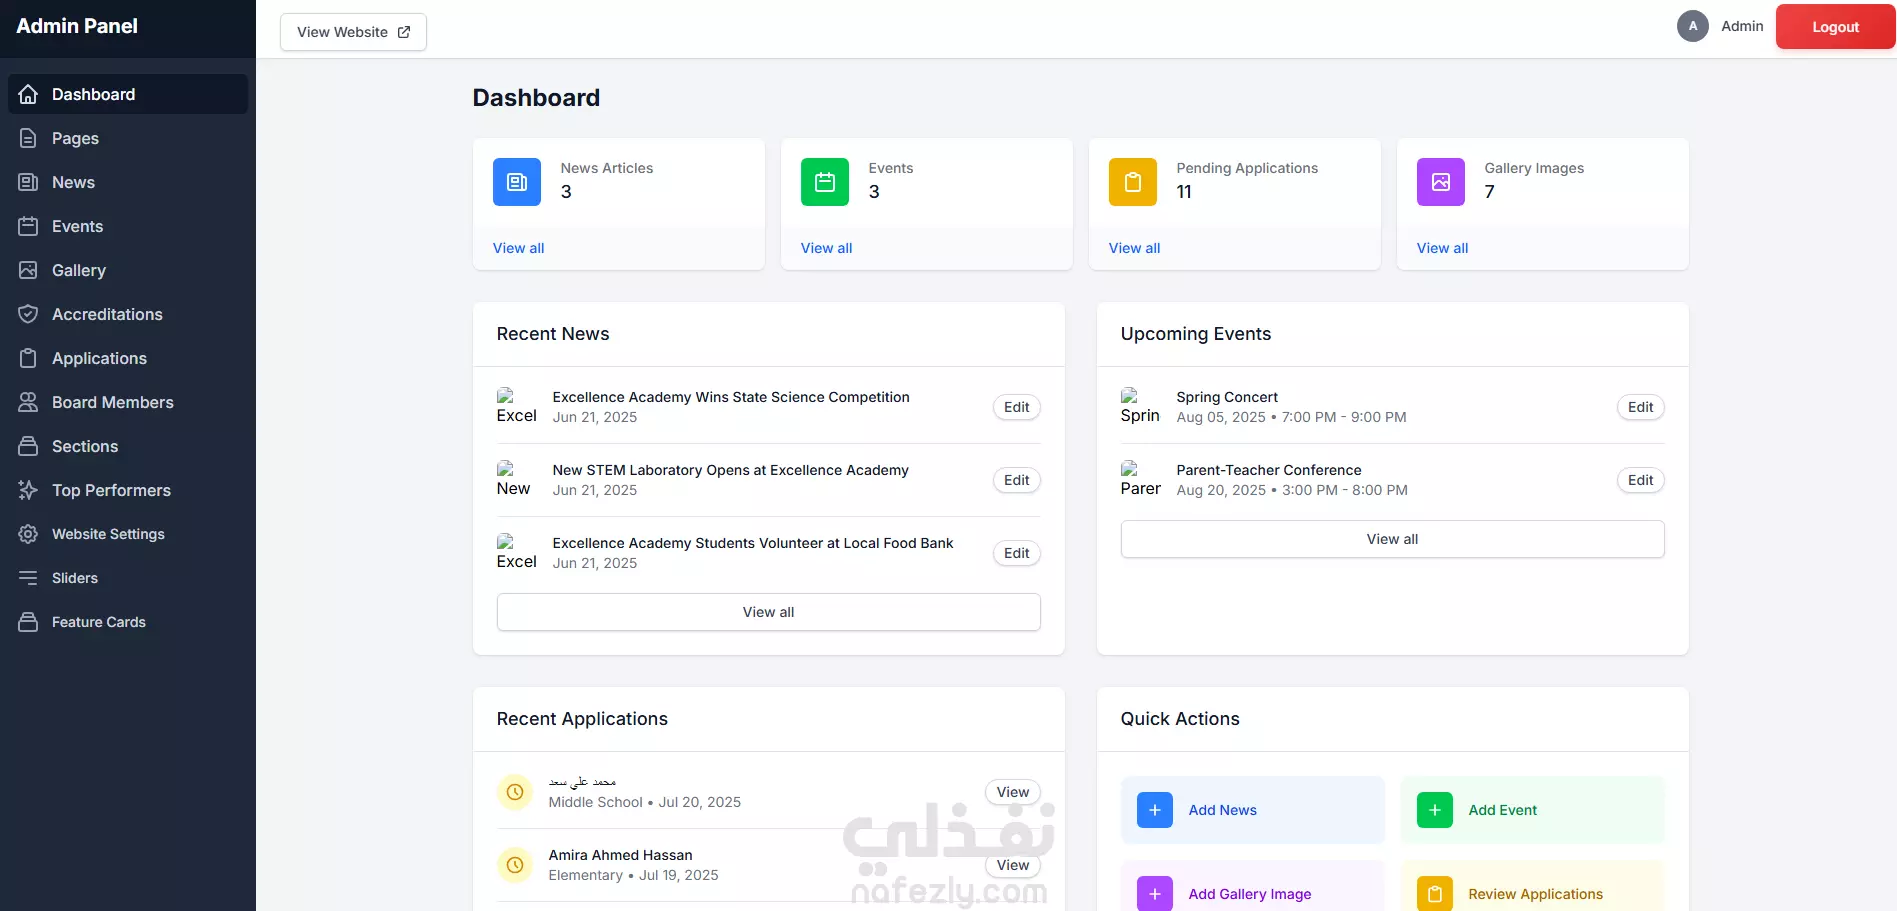The image size is (1897, 911).
Task: Open Website Settings in the sidebar
Action: click(128, 534)
